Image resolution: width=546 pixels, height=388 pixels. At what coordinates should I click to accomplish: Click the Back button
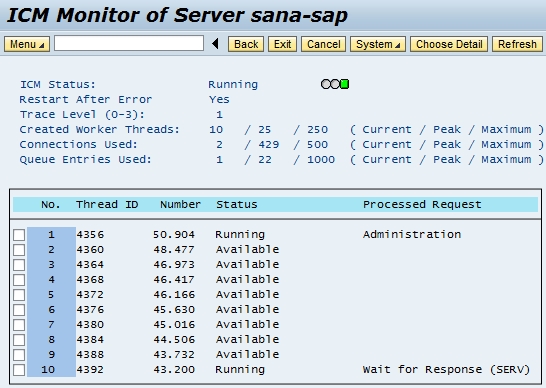(x=246, y=44)
